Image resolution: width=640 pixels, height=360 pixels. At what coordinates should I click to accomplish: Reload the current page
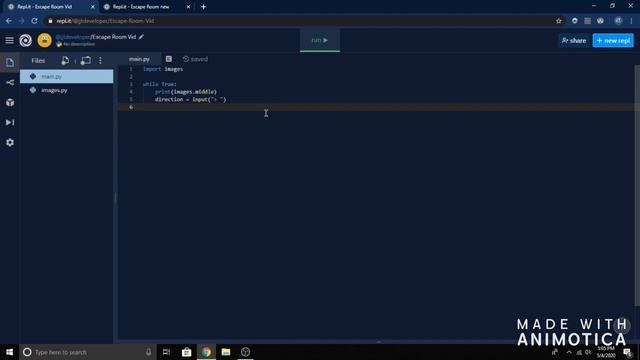pos(34,21)
